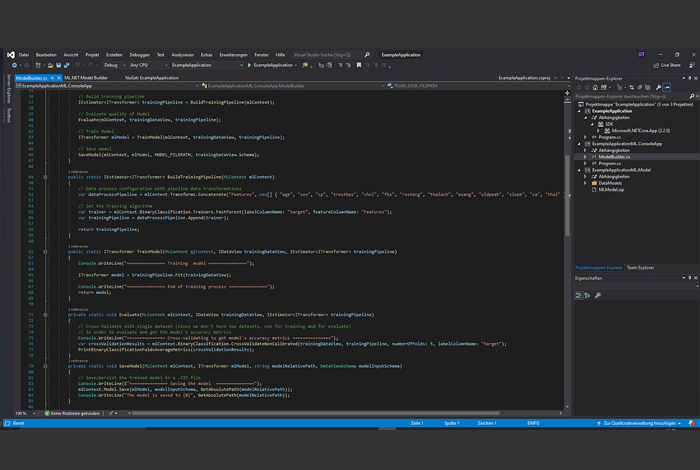Click the account avatar badge GT
Image resolution: width=700 pixels, height=470 pixels.
(x=641, y=54)
